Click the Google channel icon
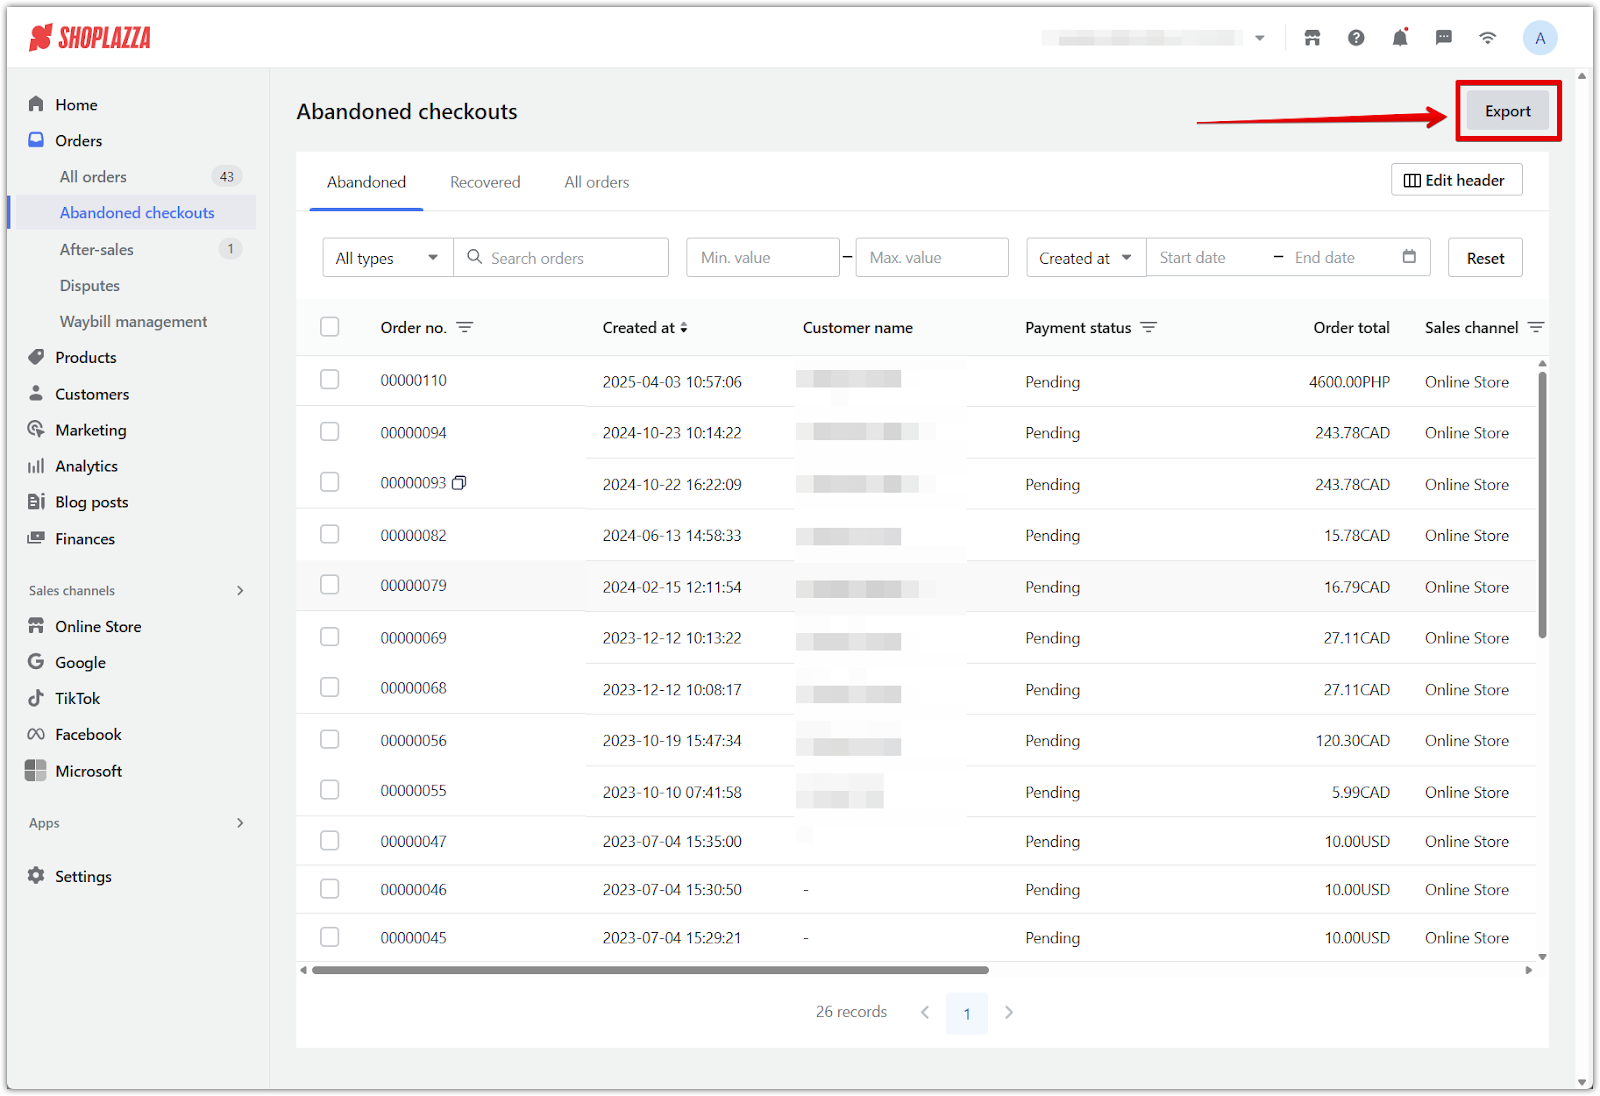Image resolution: width=1600 pixels, height=1096 pixels. point(36,662)
